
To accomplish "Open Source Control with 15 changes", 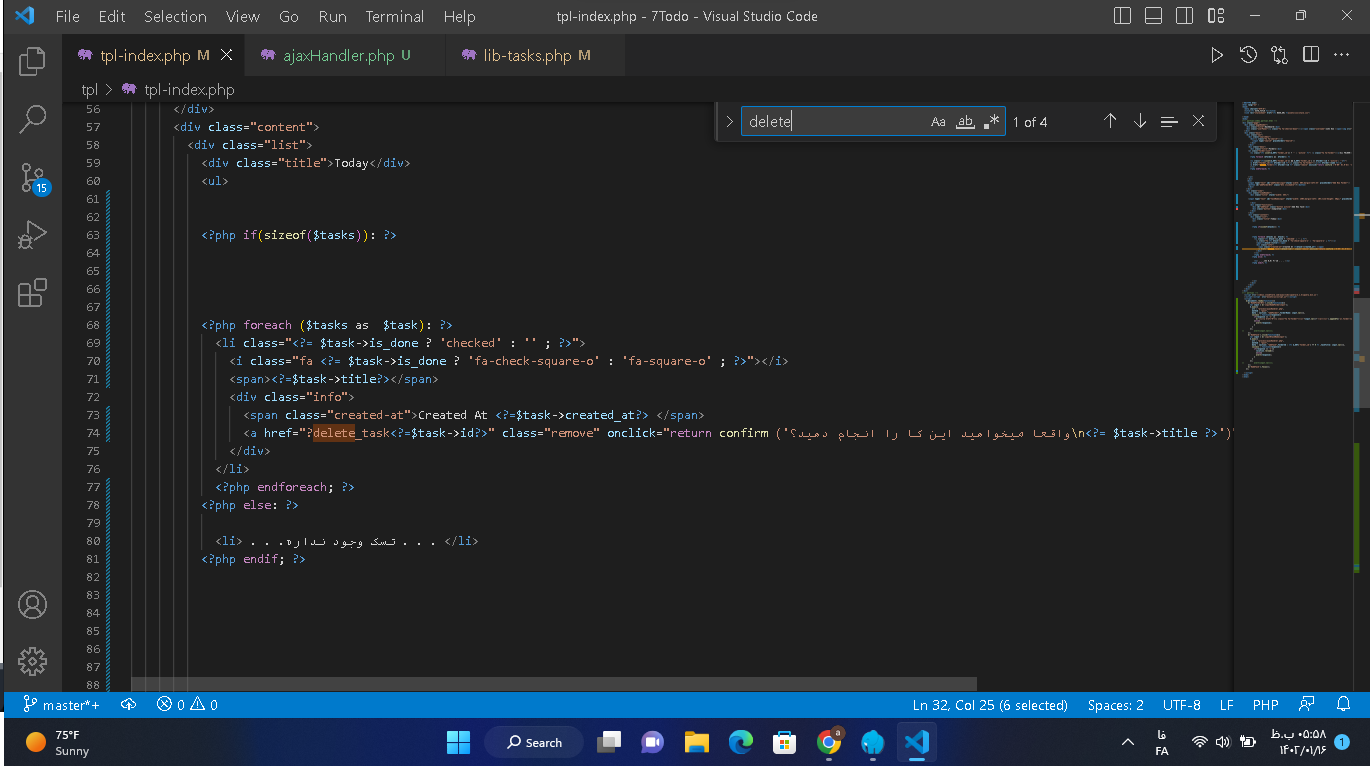I will [x=32, y=179].
